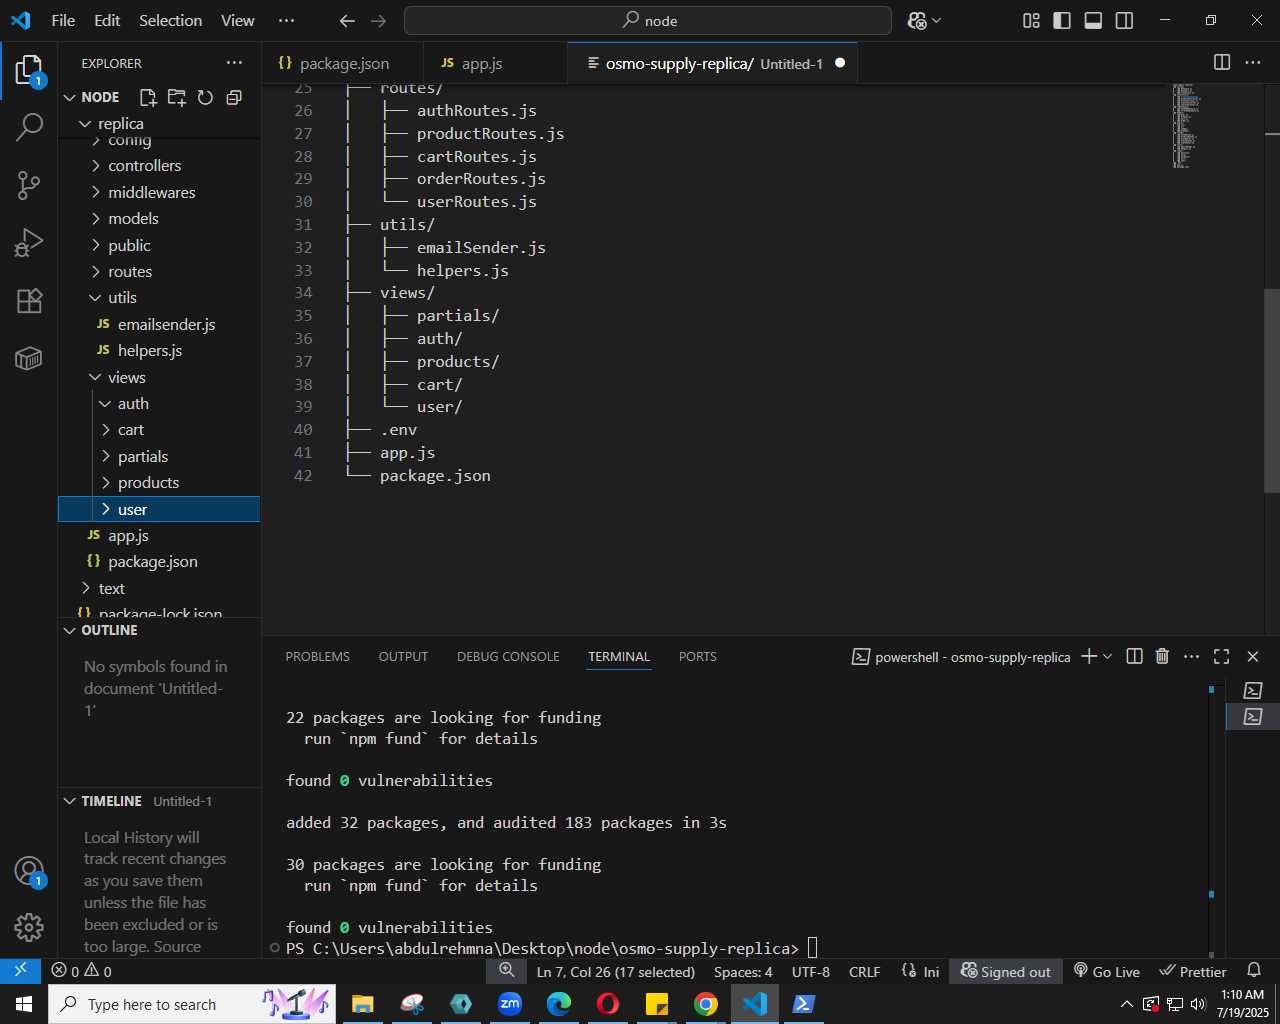This screenshot has width=1280, height=1024.
Task: Toggle the bottom Panel visibility
Action: point(1093,20)
